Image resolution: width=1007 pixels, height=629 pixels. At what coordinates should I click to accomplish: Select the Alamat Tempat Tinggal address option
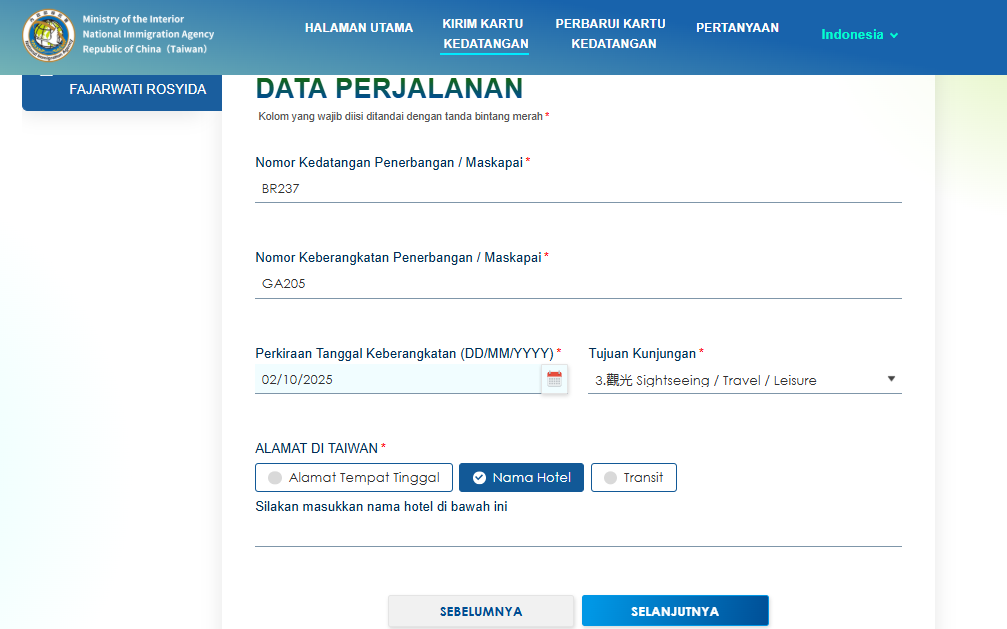(x=353, y=477)
